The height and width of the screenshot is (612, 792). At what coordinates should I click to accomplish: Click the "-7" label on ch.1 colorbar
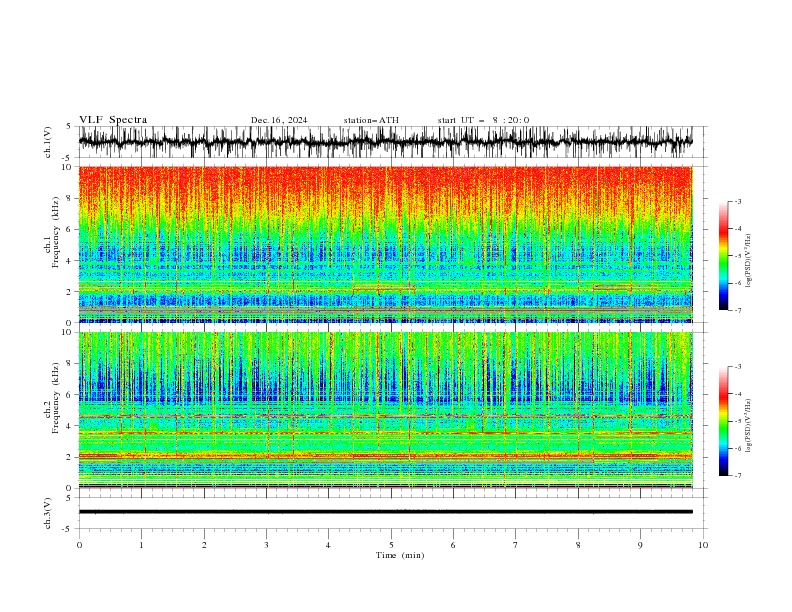[738, 310]
